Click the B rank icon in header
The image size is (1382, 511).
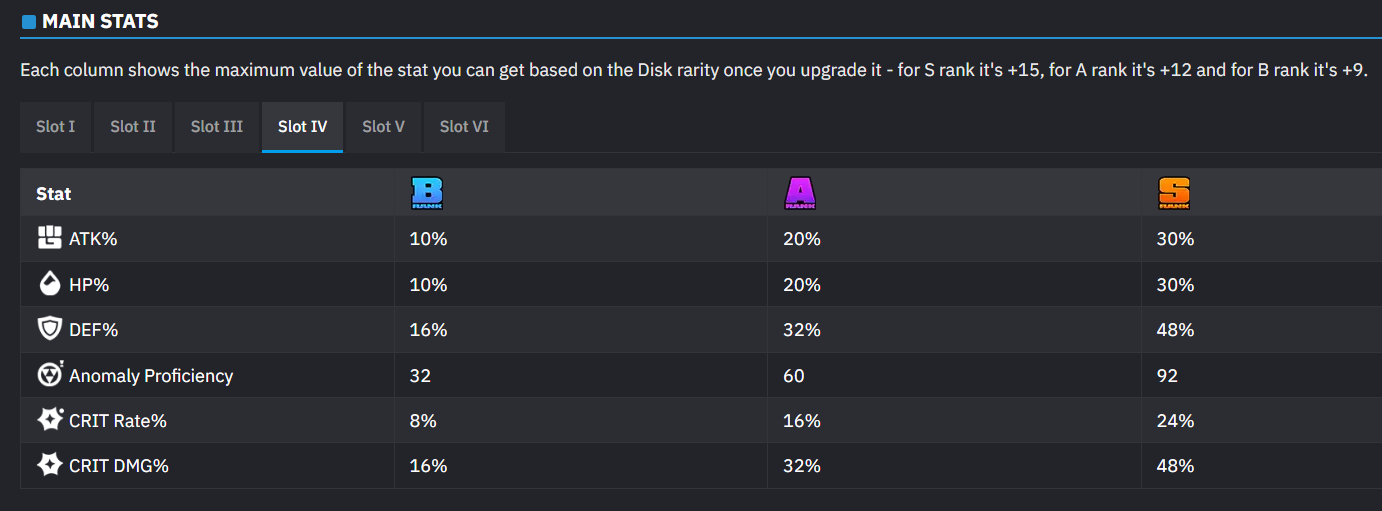427,194
